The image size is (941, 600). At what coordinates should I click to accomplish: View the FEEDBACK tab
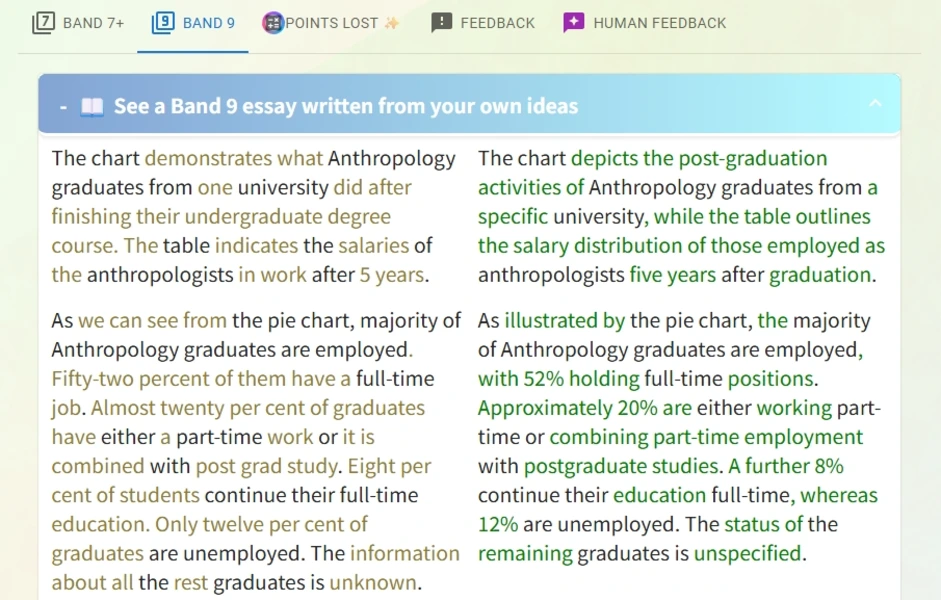click(495, 22)
